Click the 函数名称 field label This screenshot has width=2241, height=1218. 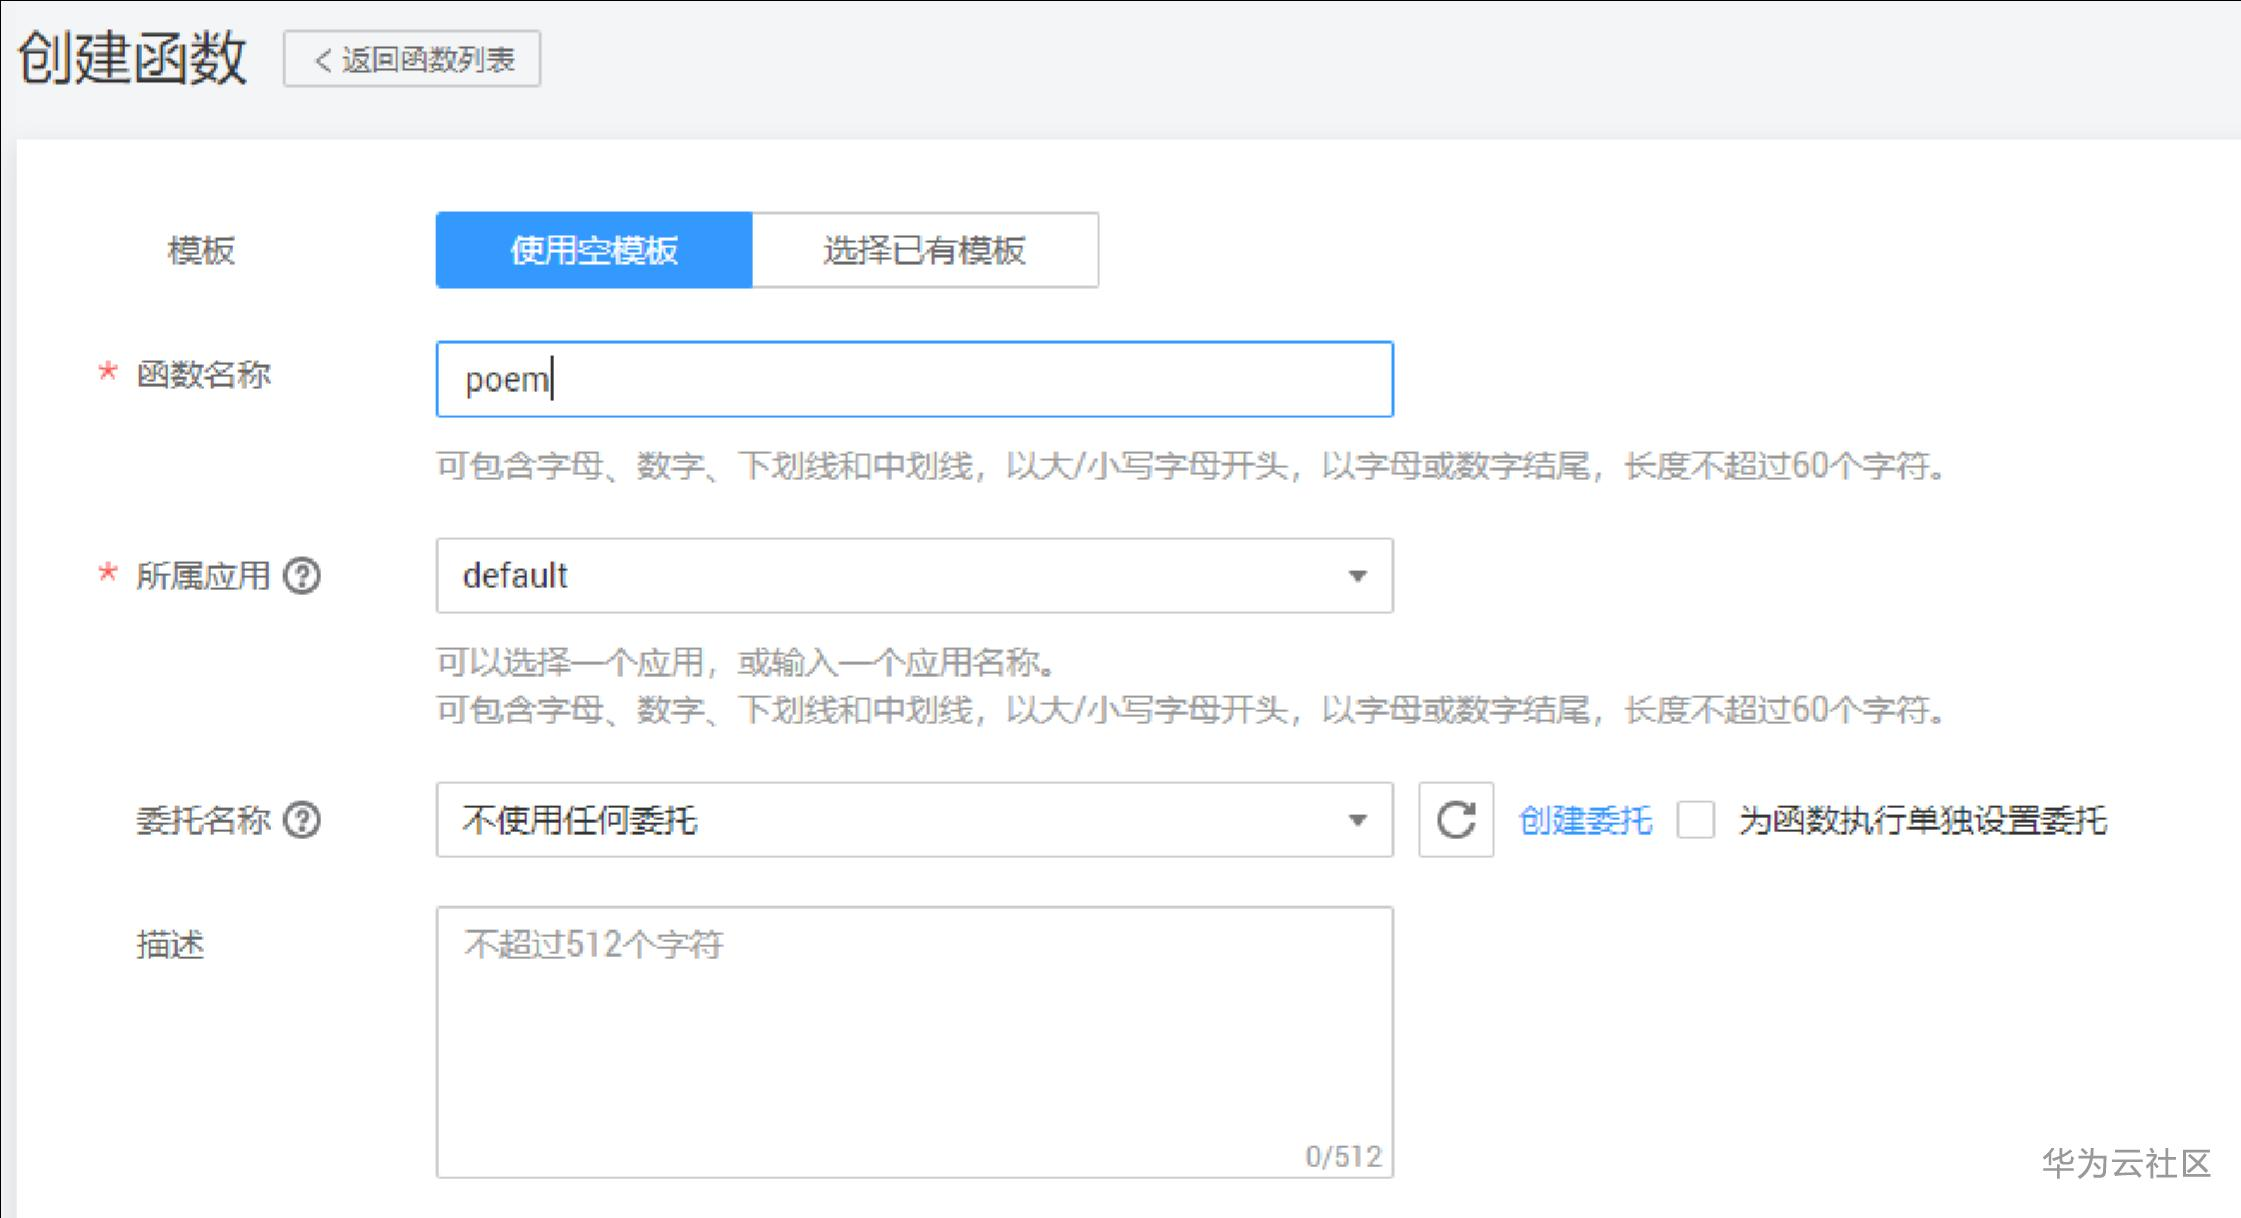(203, 375)
